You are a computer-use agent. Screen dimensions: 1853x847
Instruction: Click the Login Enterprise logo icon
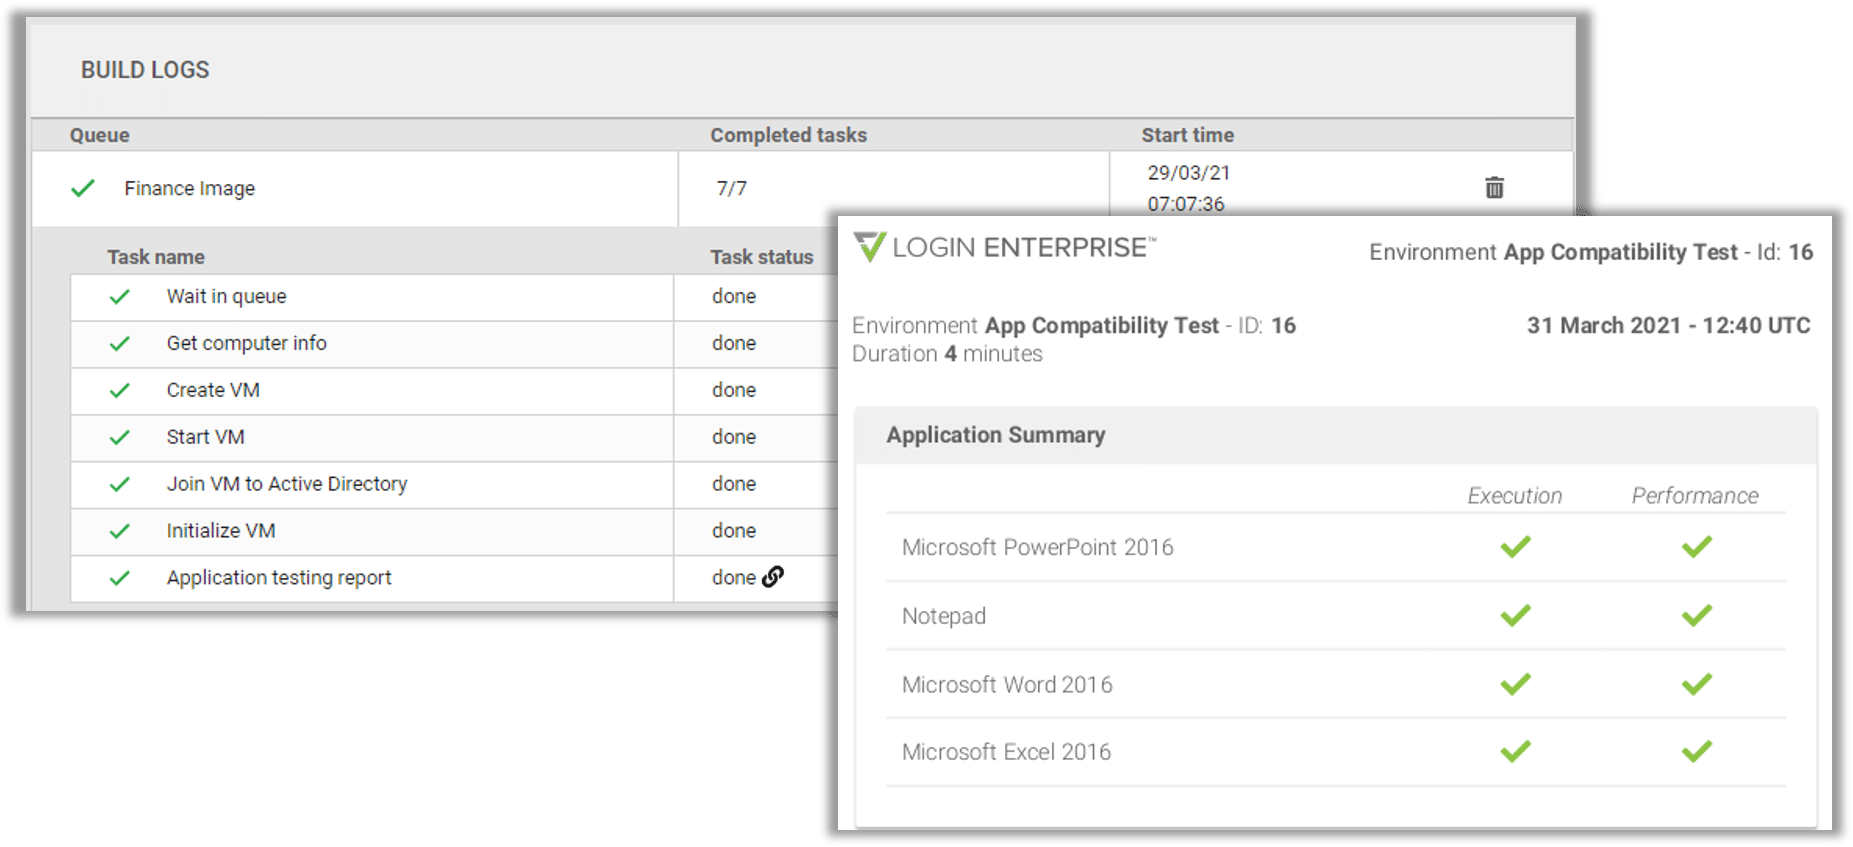[x=869, y=246]
